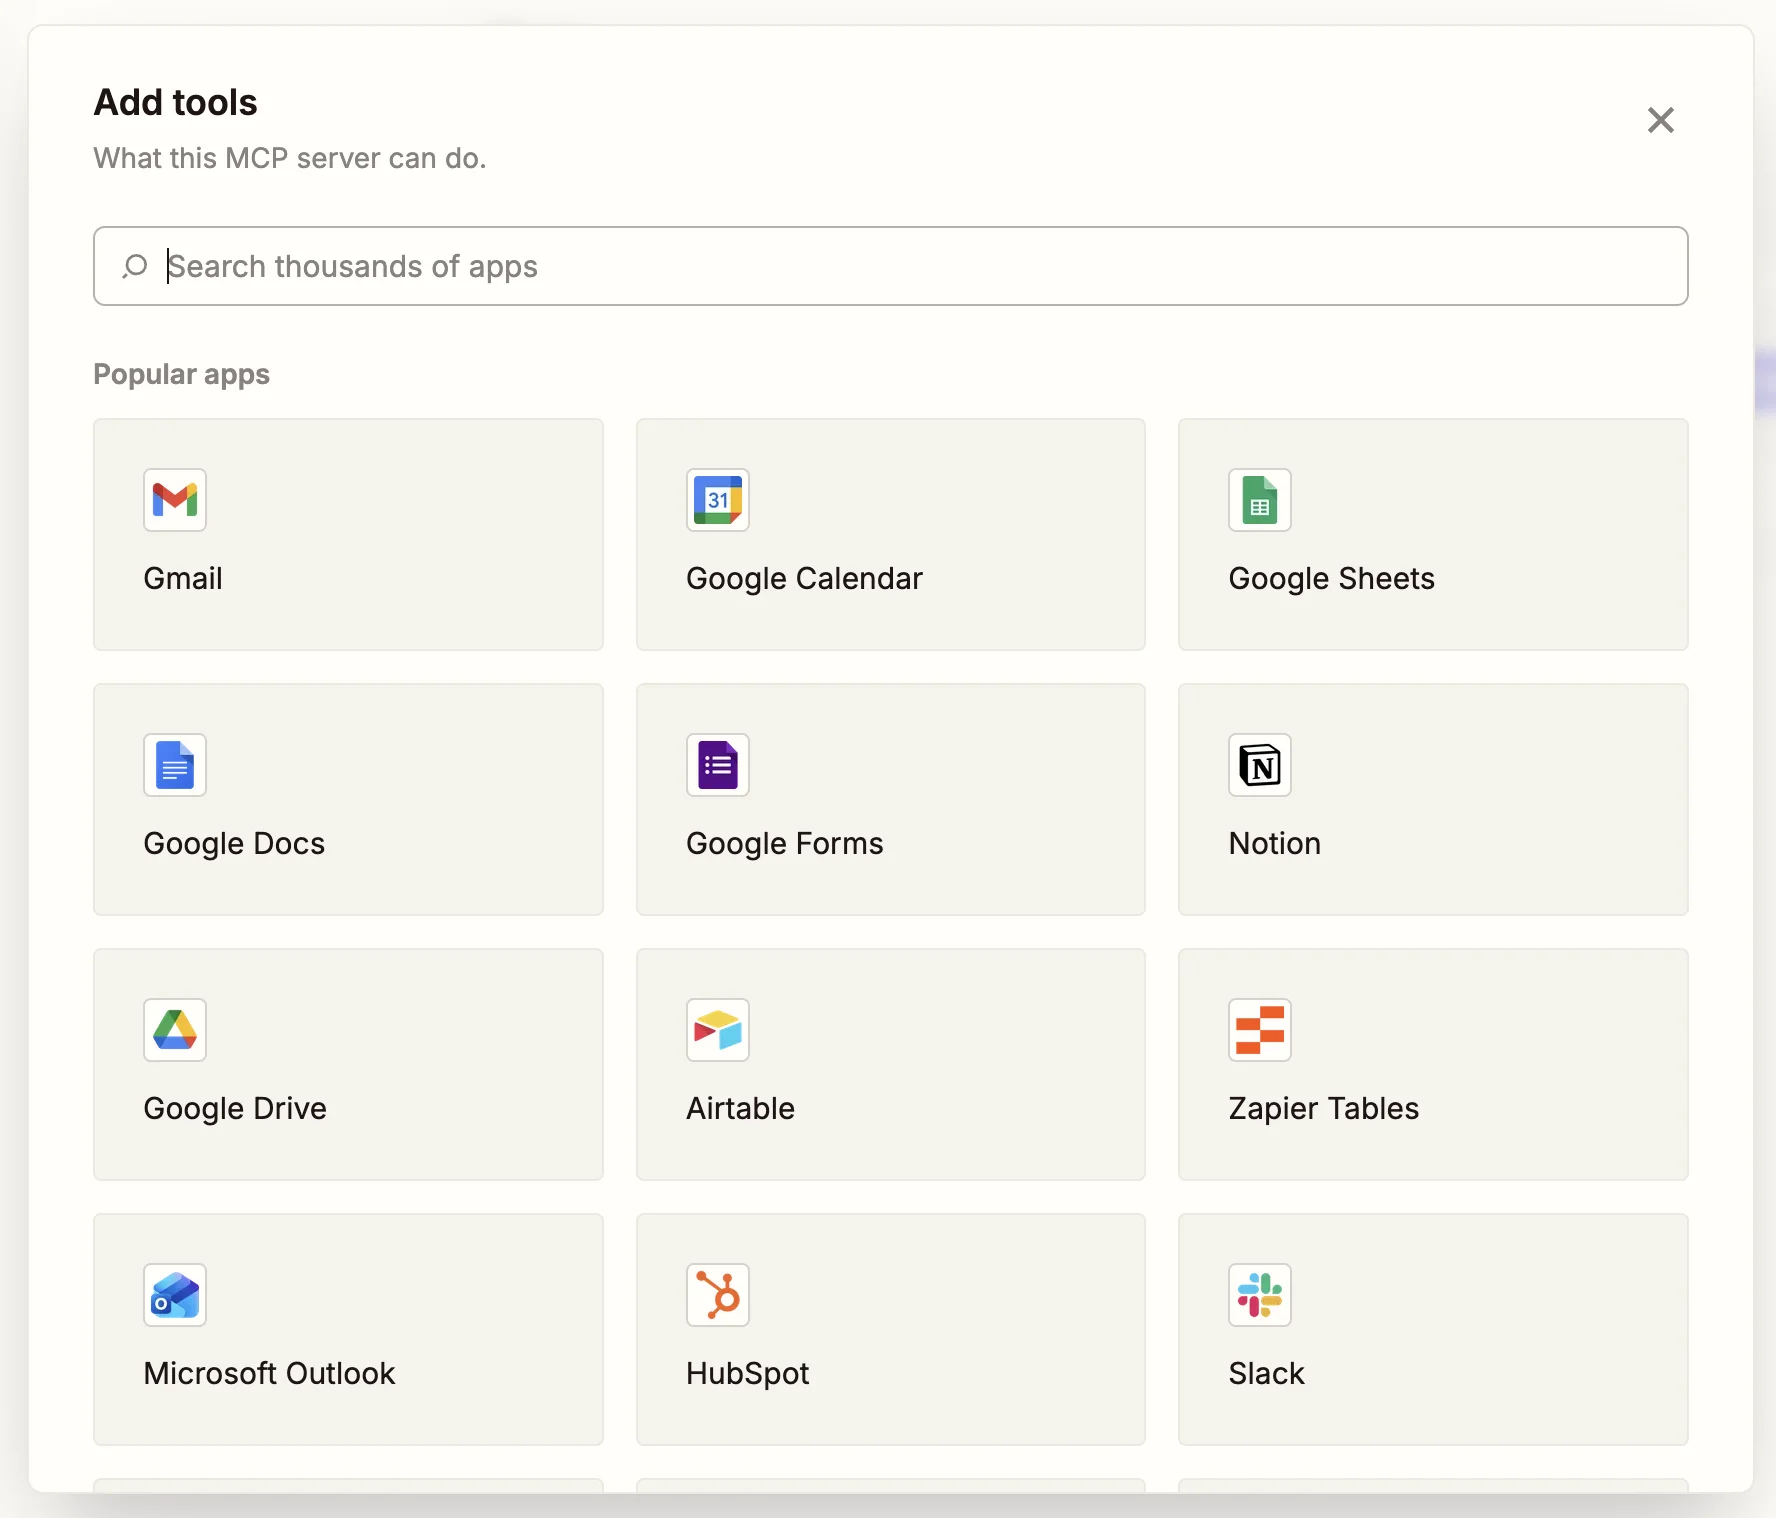1776x1518 pixels.
Task: Open the Gmail tile to add its tools
Action: click(x=348, y=535)
